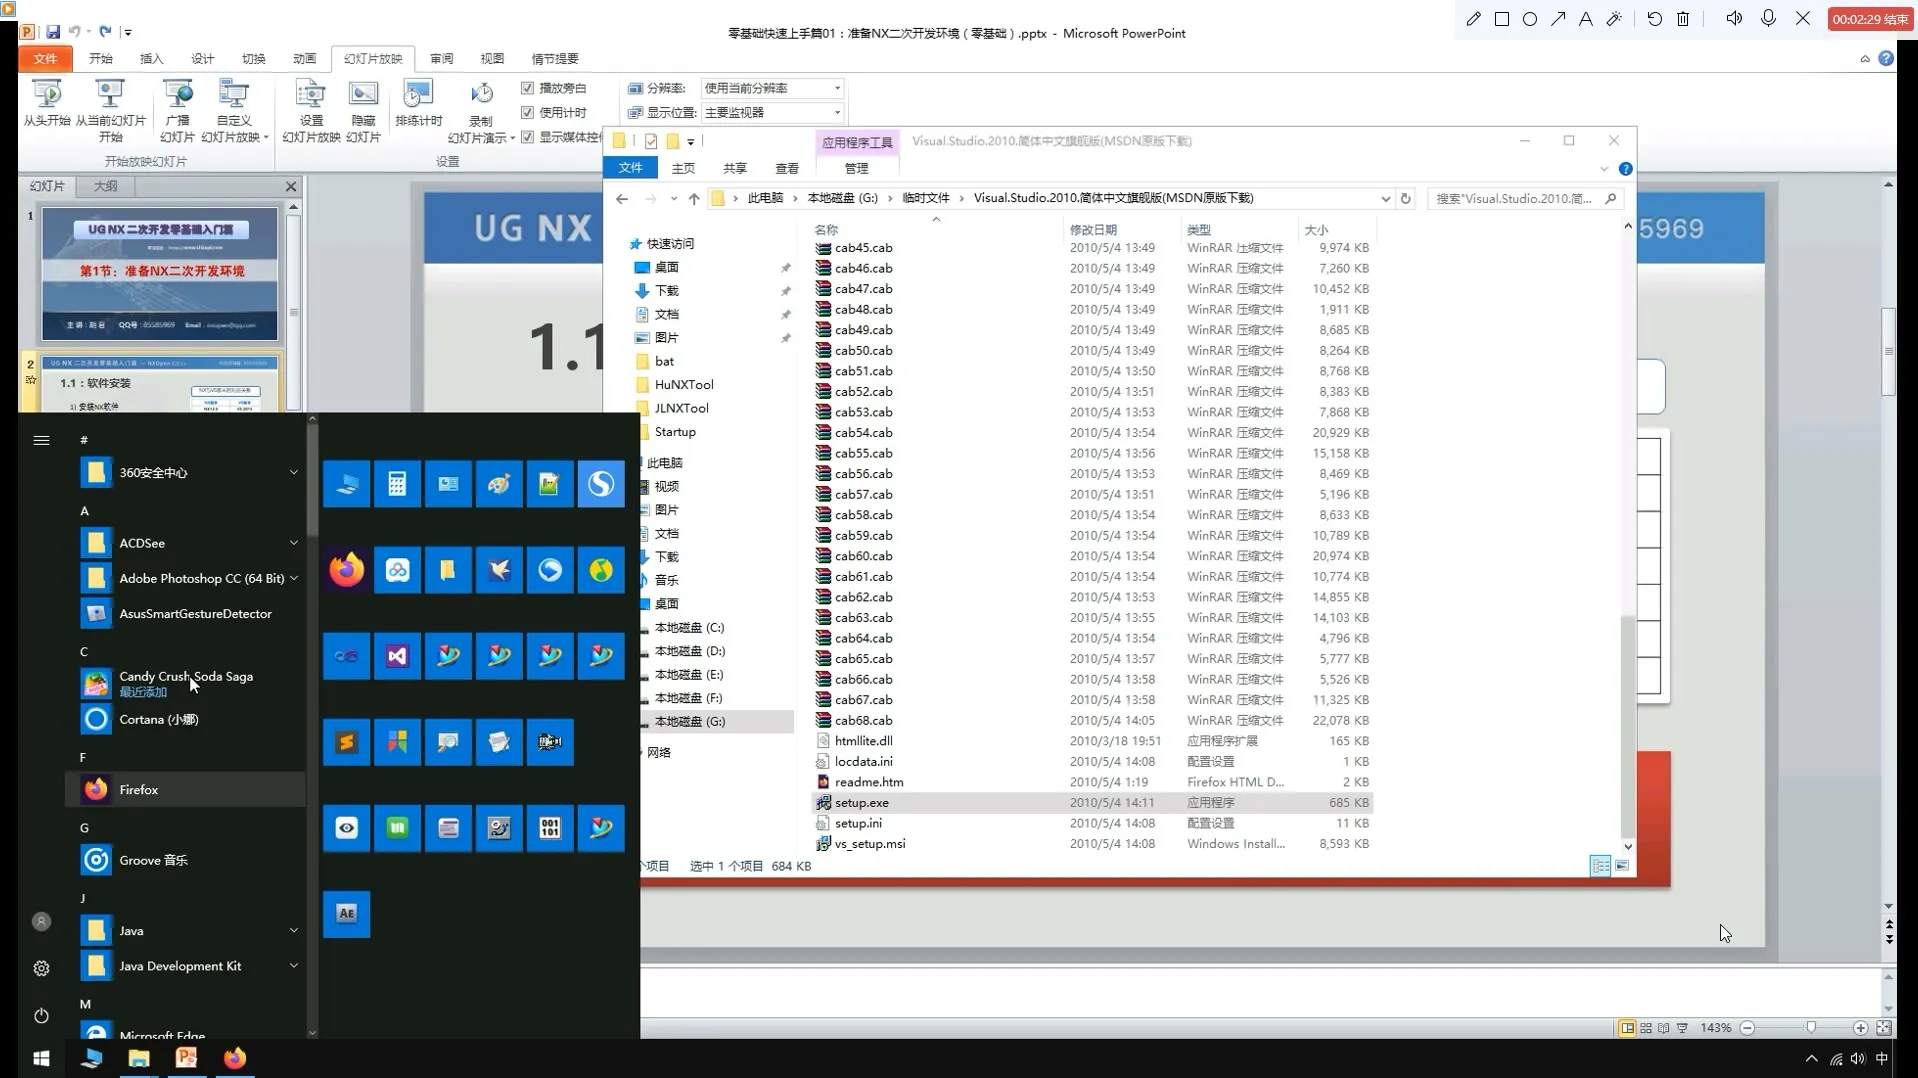Switch to the 审阅 ribbon tab
Image resolution: width=1918 pixels, height=1078 pixels.
tap(440, 59)
